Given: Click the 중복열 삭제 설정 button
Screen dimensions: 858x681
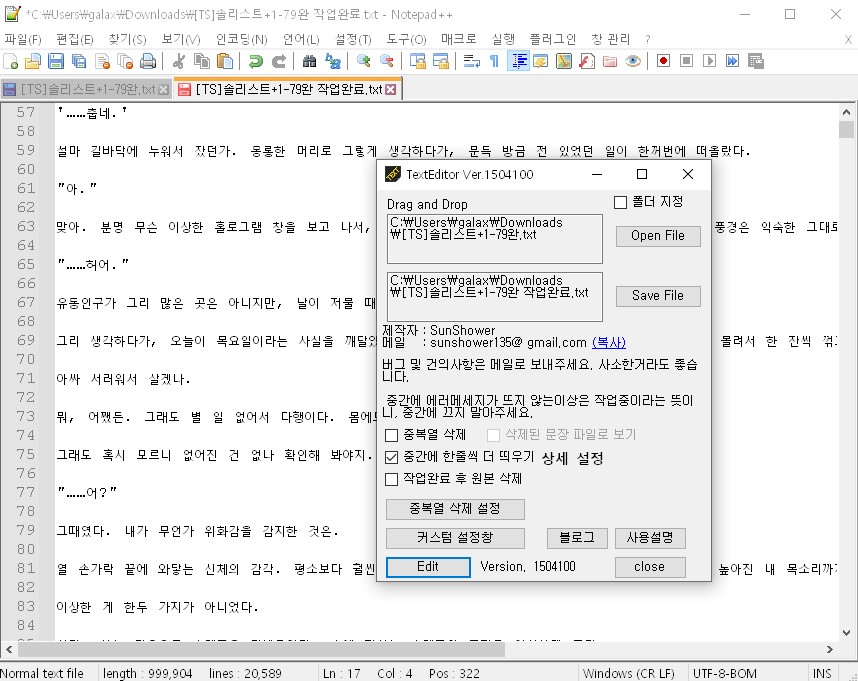Looking at the screenshot, I should point(455,509).
